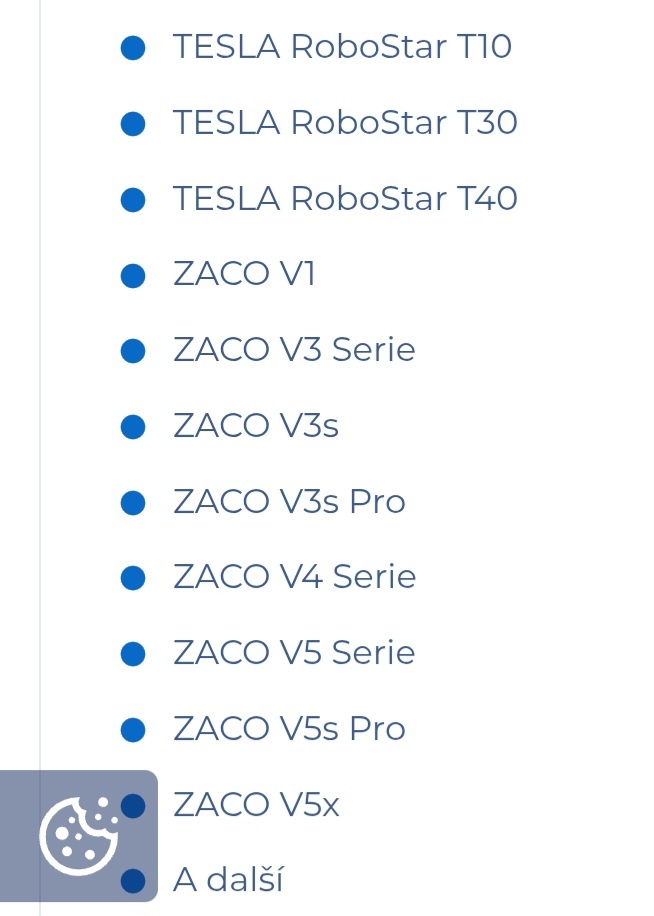
Task: Click the bullet dot before ZACO V3s Pro
Action: tap(133, 502)
